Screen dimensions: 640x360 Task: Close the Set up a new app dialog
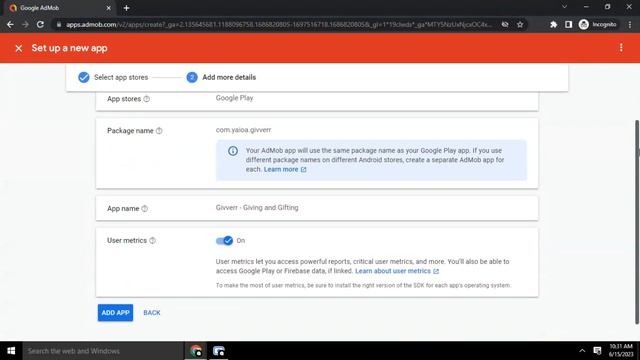[x=18, y=48]
